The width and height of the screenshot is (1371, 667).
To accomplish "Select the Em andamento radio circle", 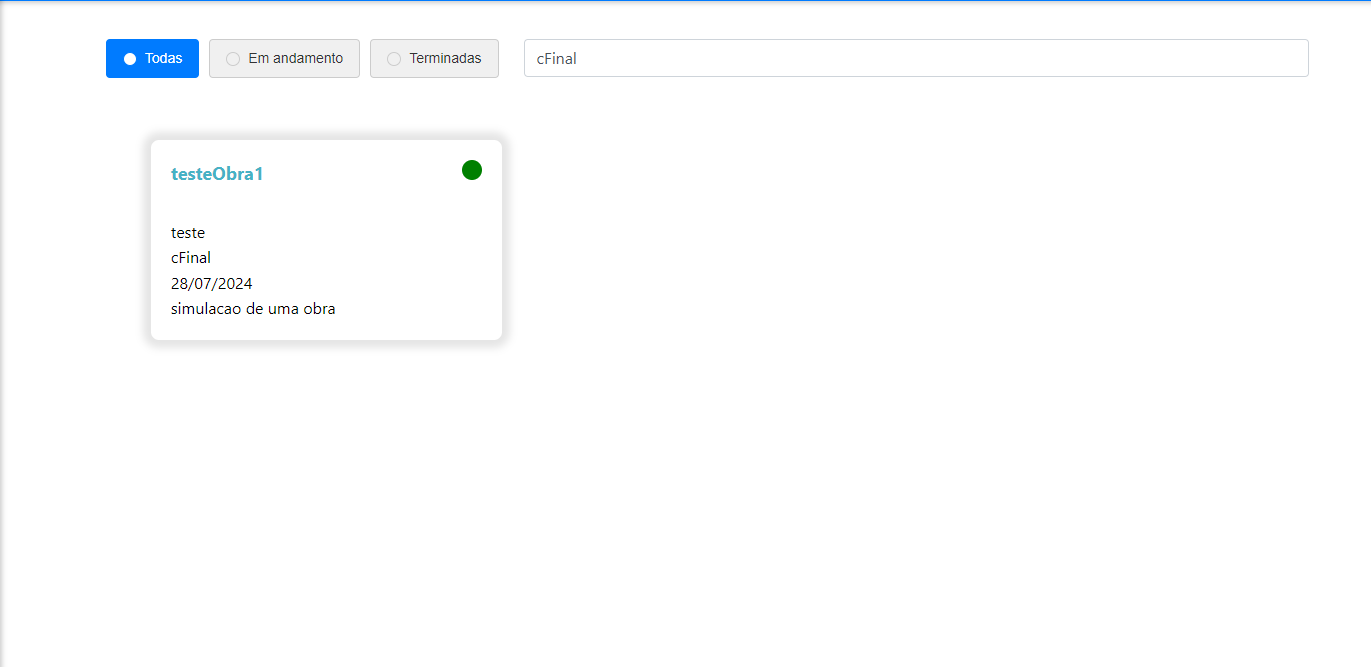I will click(x=233, y=59).
